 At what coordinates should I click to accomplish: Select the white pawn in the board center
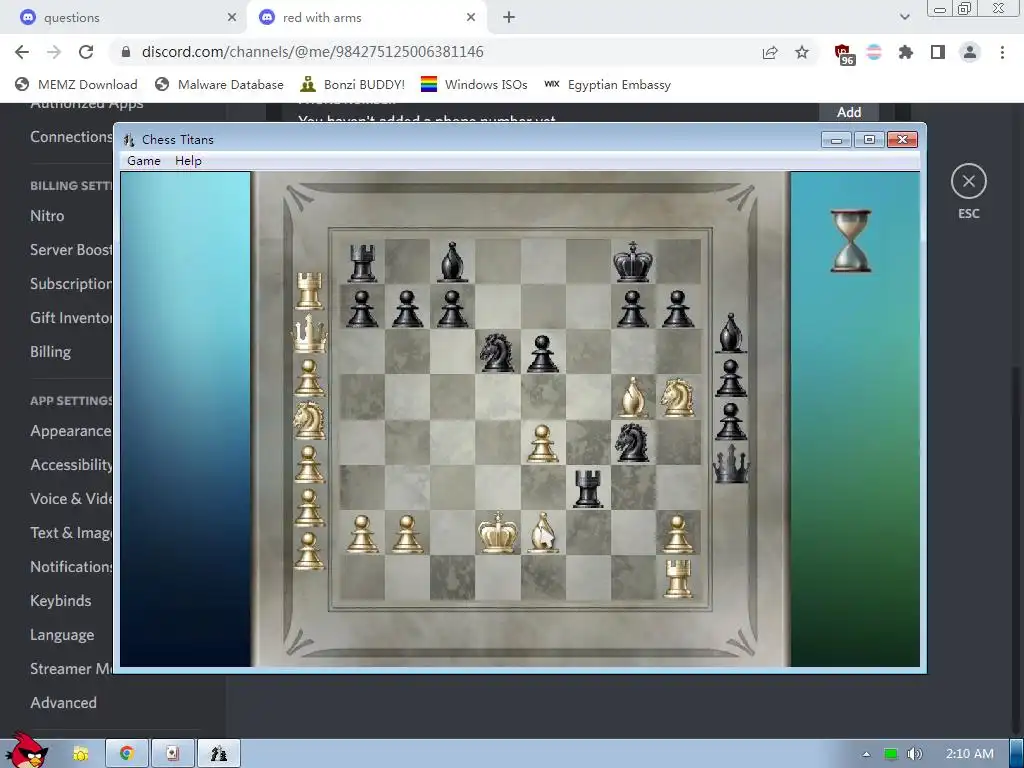tap(543, 443)
